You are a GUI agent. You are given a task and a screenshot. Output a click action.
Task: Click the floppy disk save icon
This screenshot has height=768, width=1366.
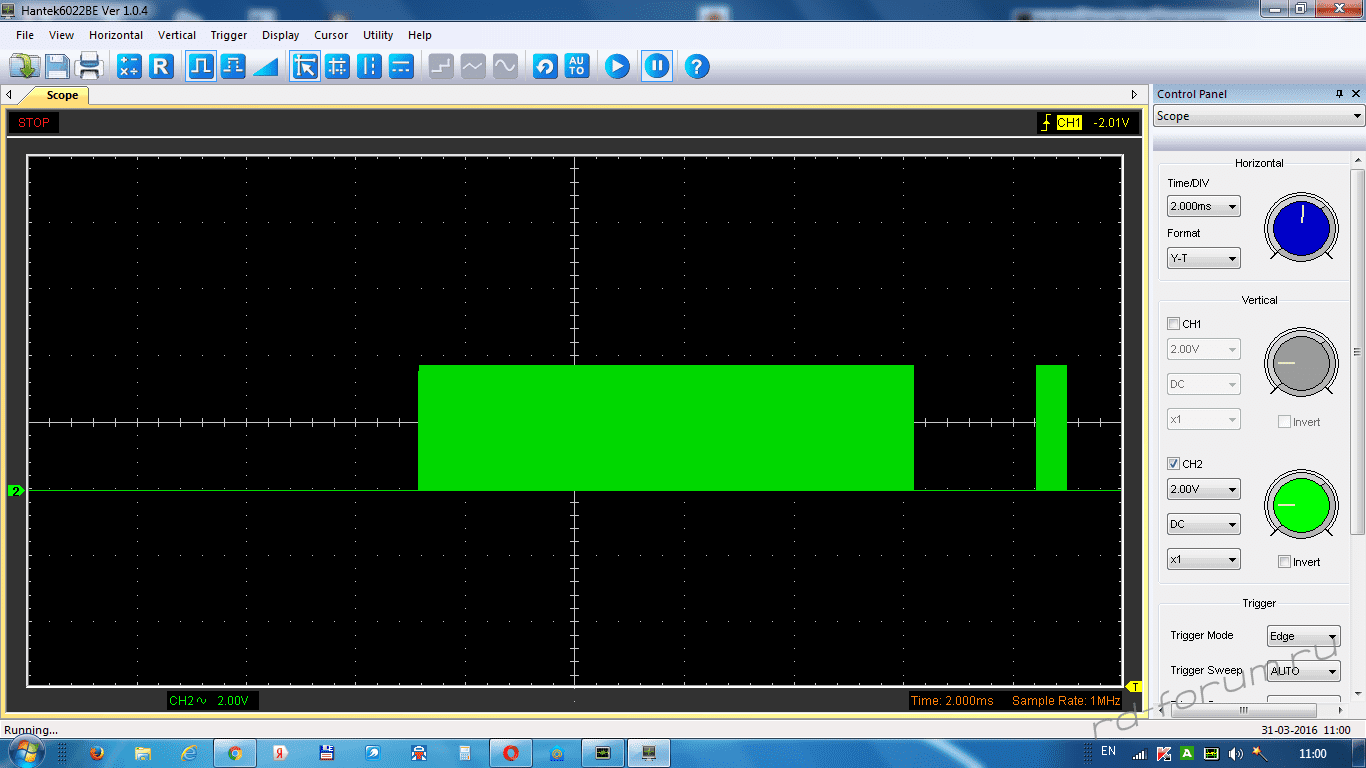click(57, 67)
